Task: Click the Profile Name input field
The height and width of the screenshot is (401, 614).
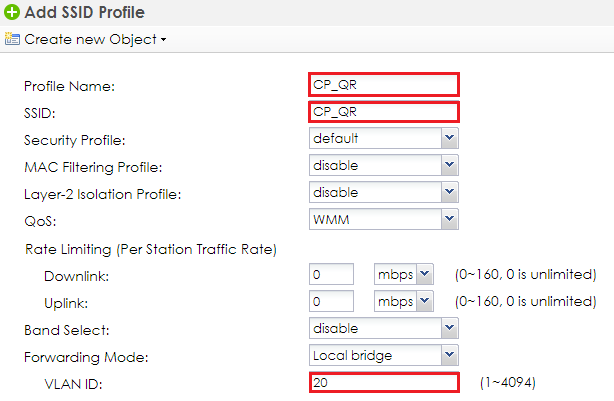Action: coord(384,85)
